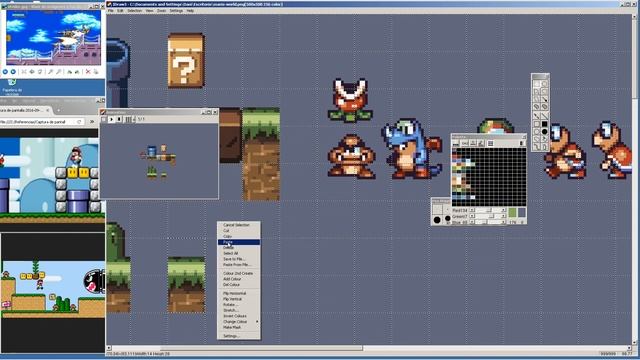Click the frames icon in the animation window
This screenshot has height=360, width=640.
128,119
